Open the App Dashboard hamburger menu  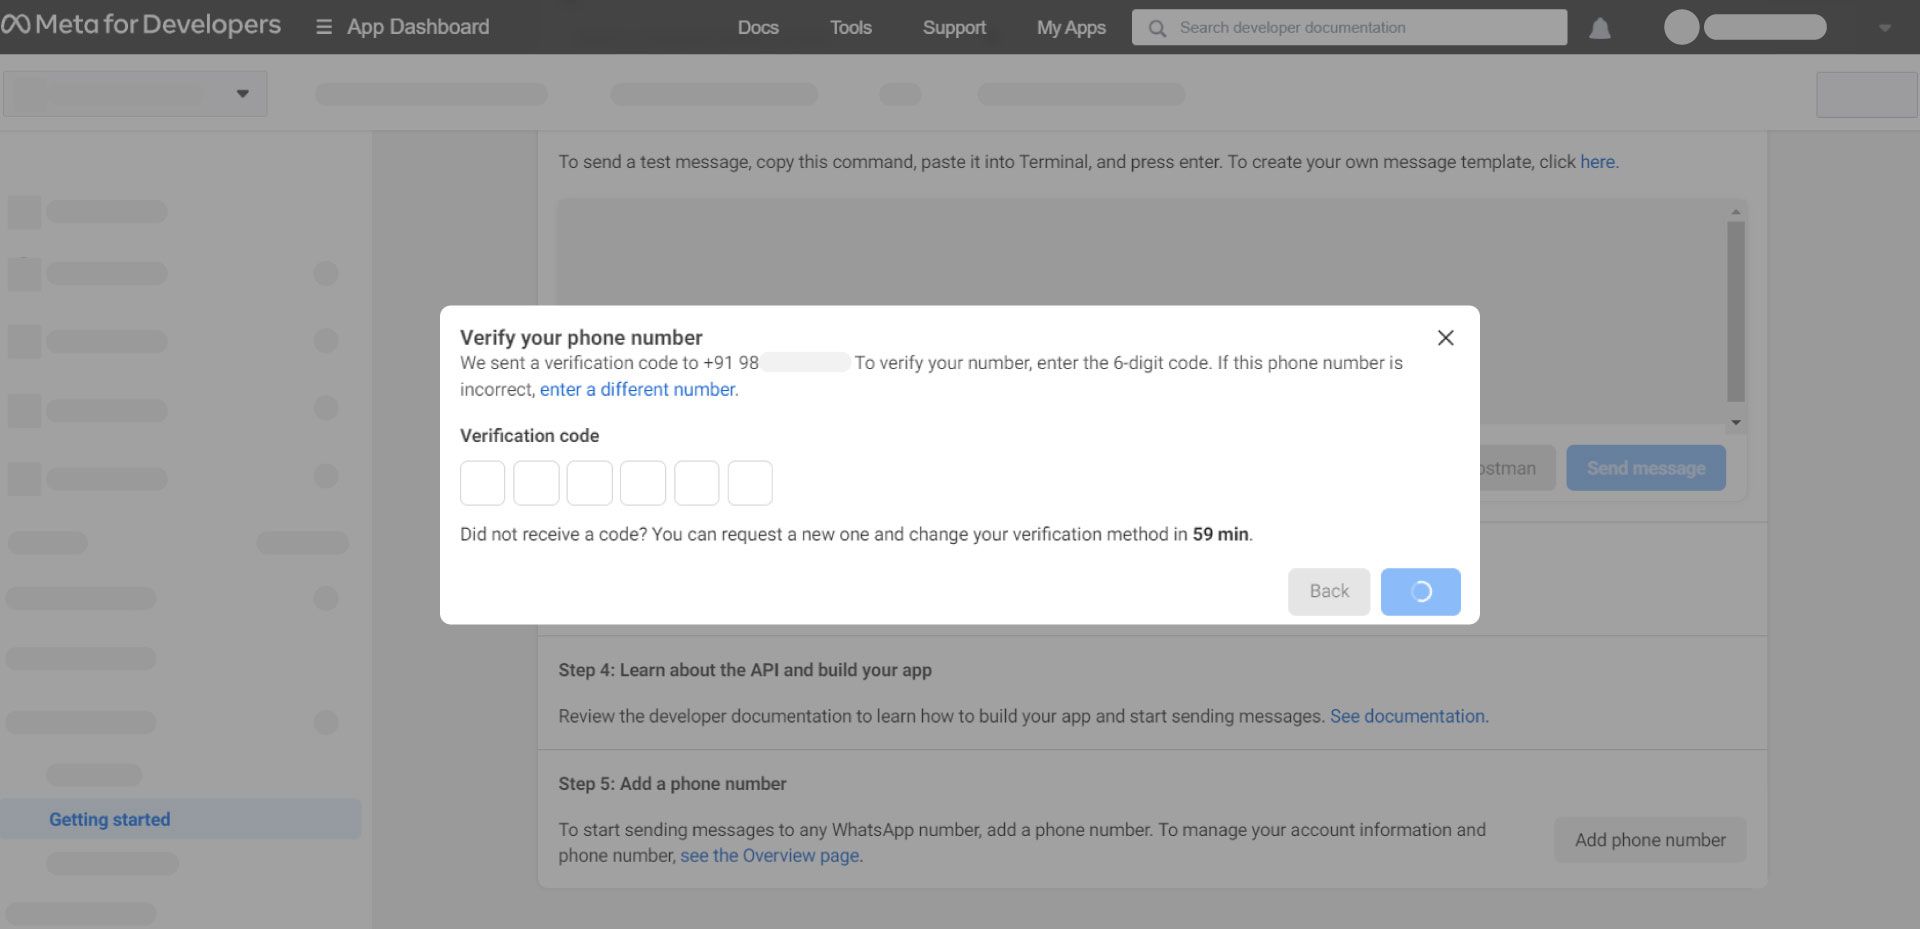pyautogui.click(x=323, y=27)
